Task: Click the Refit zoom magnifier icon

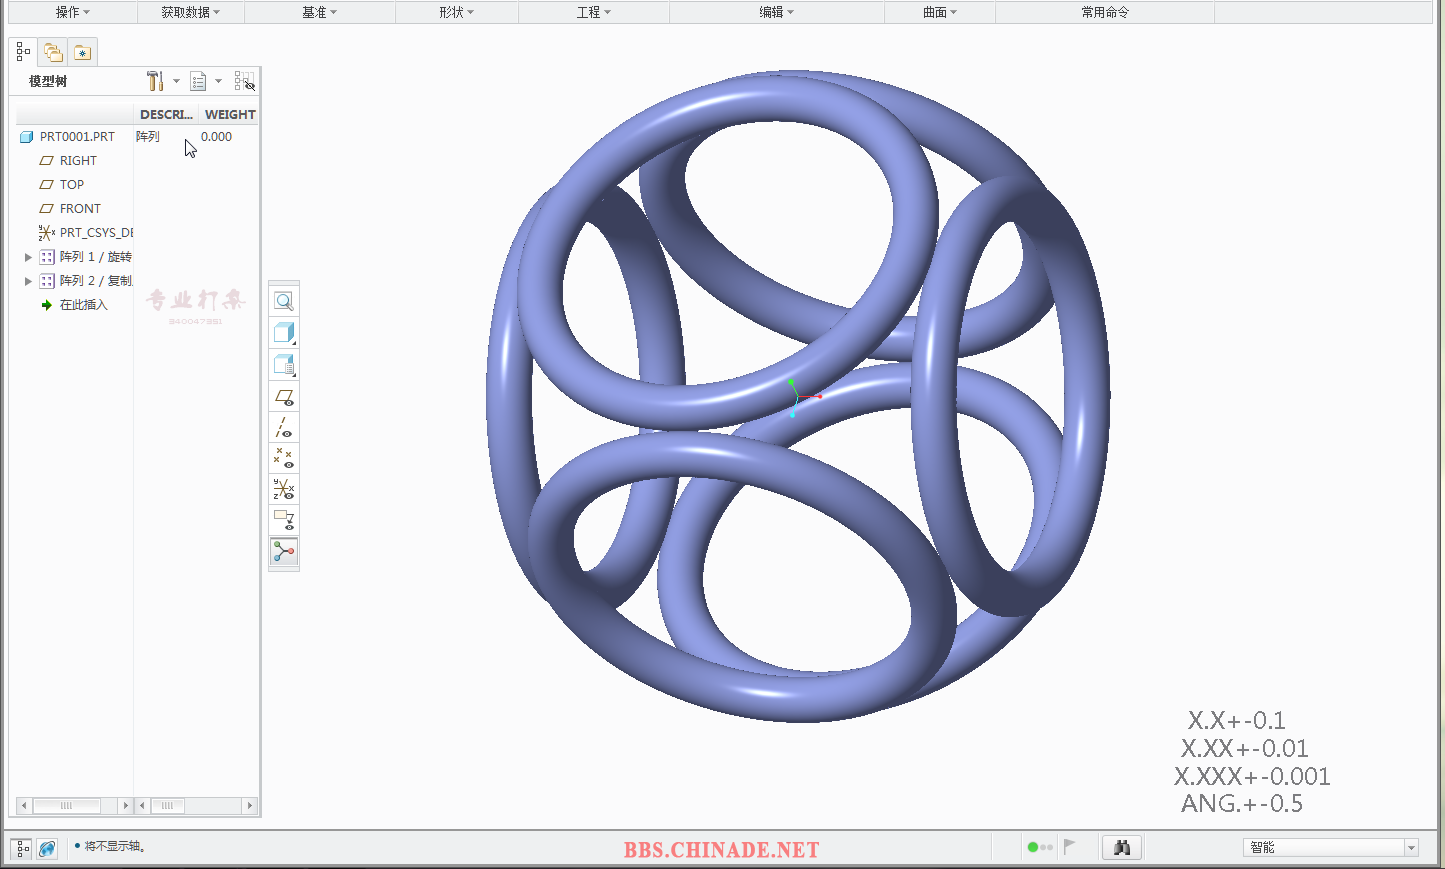Action: (x=284, y=301)
